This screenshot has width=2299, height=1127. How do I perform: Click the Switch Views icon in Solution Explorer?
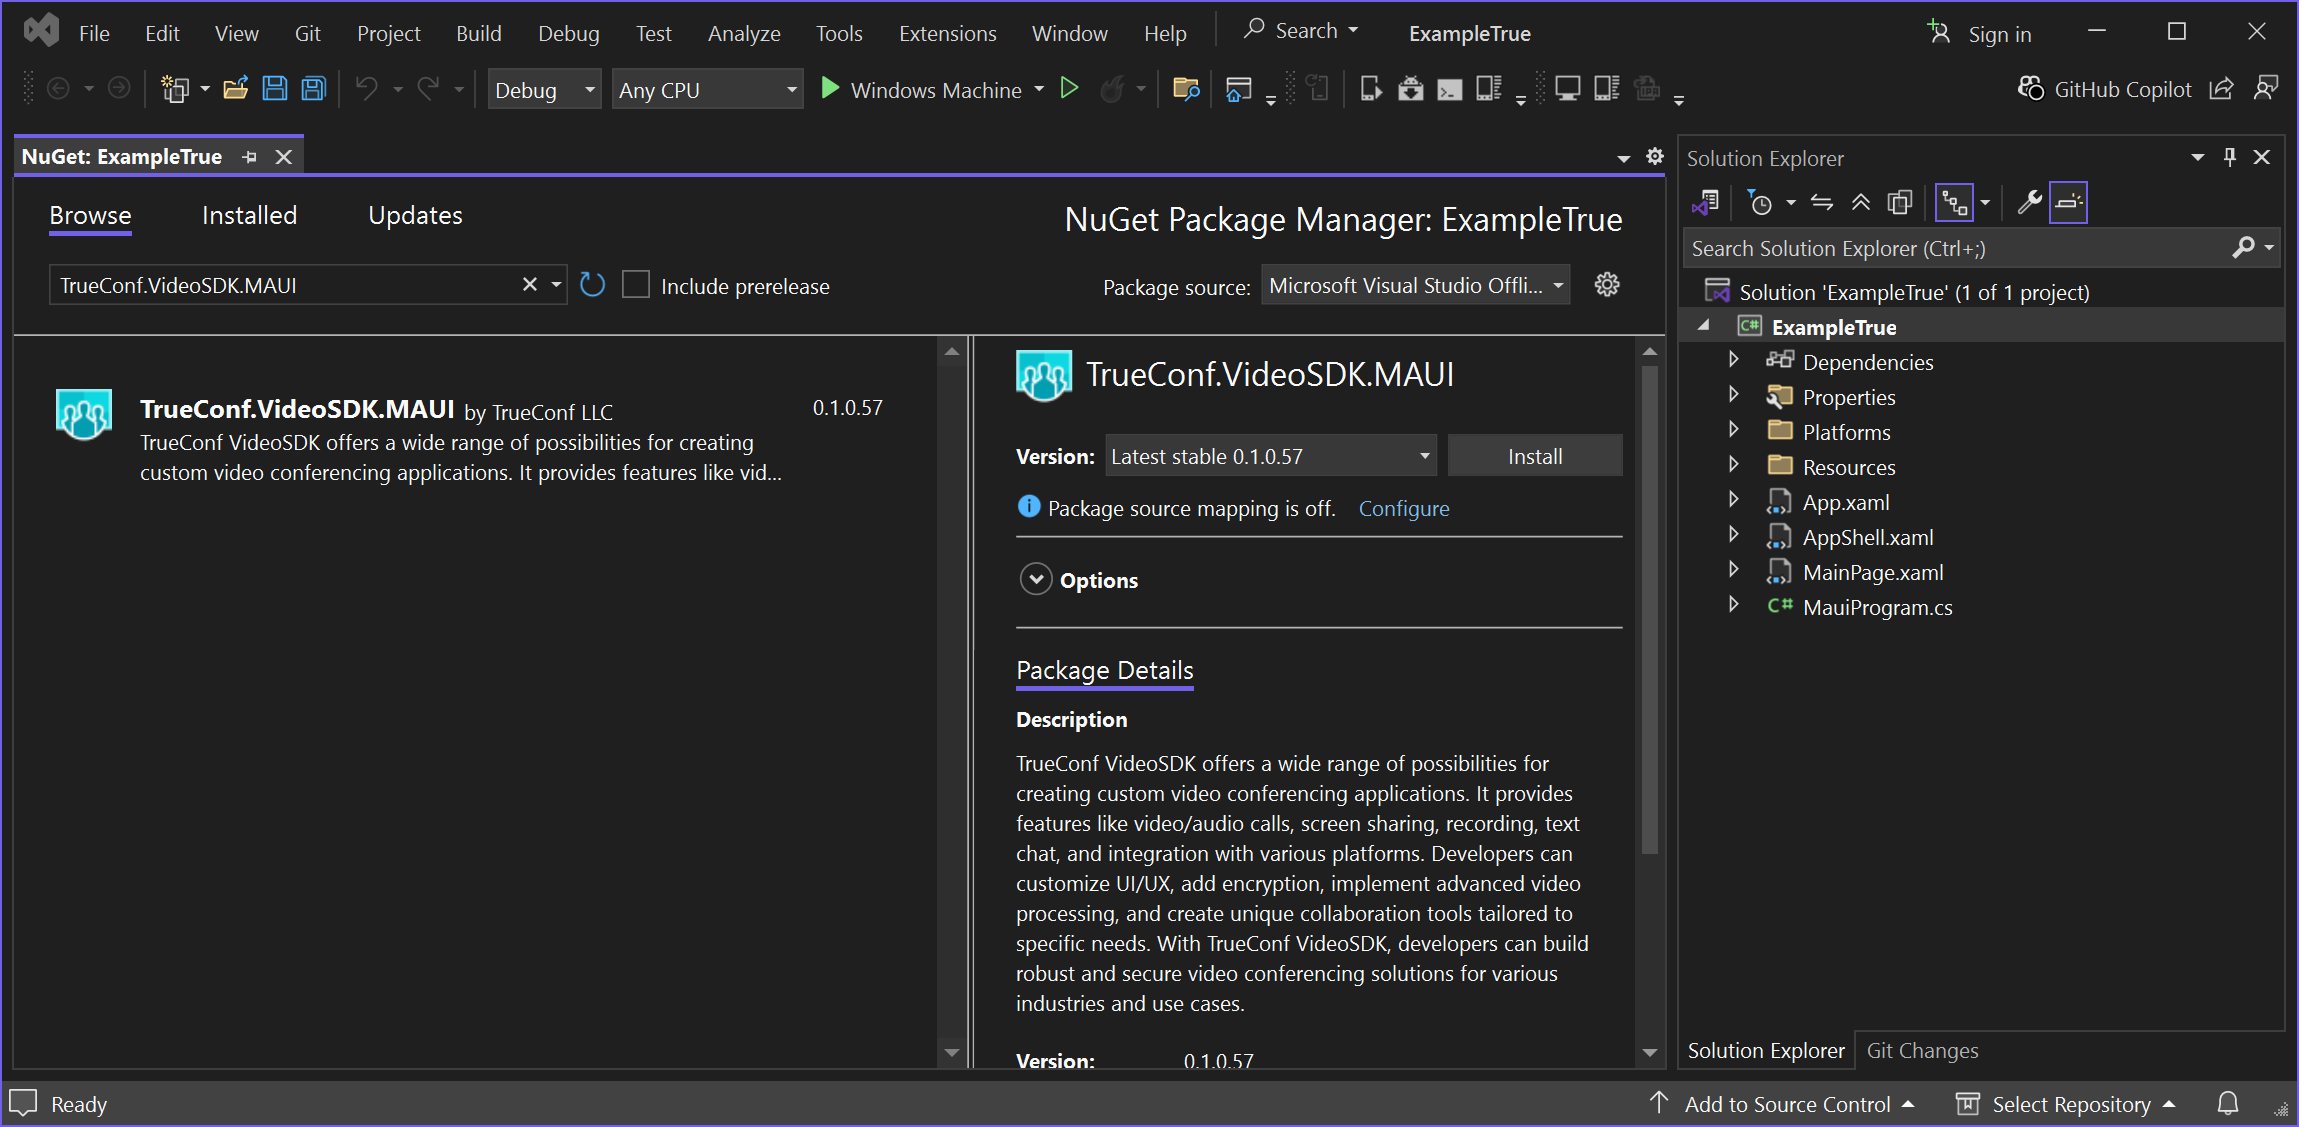click(x=1705, y=203)
